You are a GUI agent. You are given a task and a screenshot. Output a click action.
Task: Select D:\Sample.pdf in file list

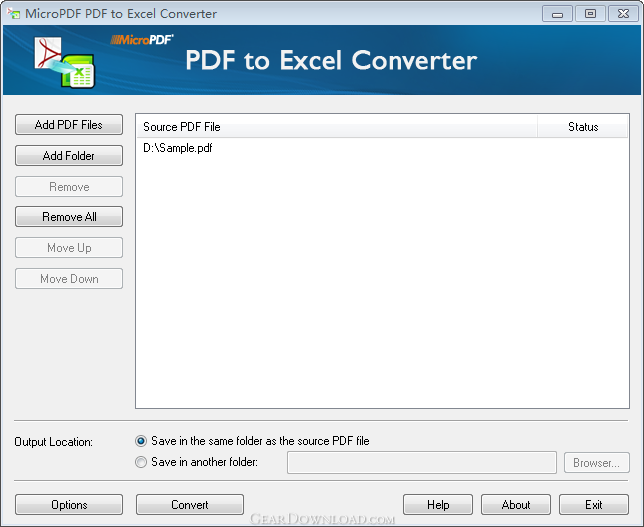[177, 148]
